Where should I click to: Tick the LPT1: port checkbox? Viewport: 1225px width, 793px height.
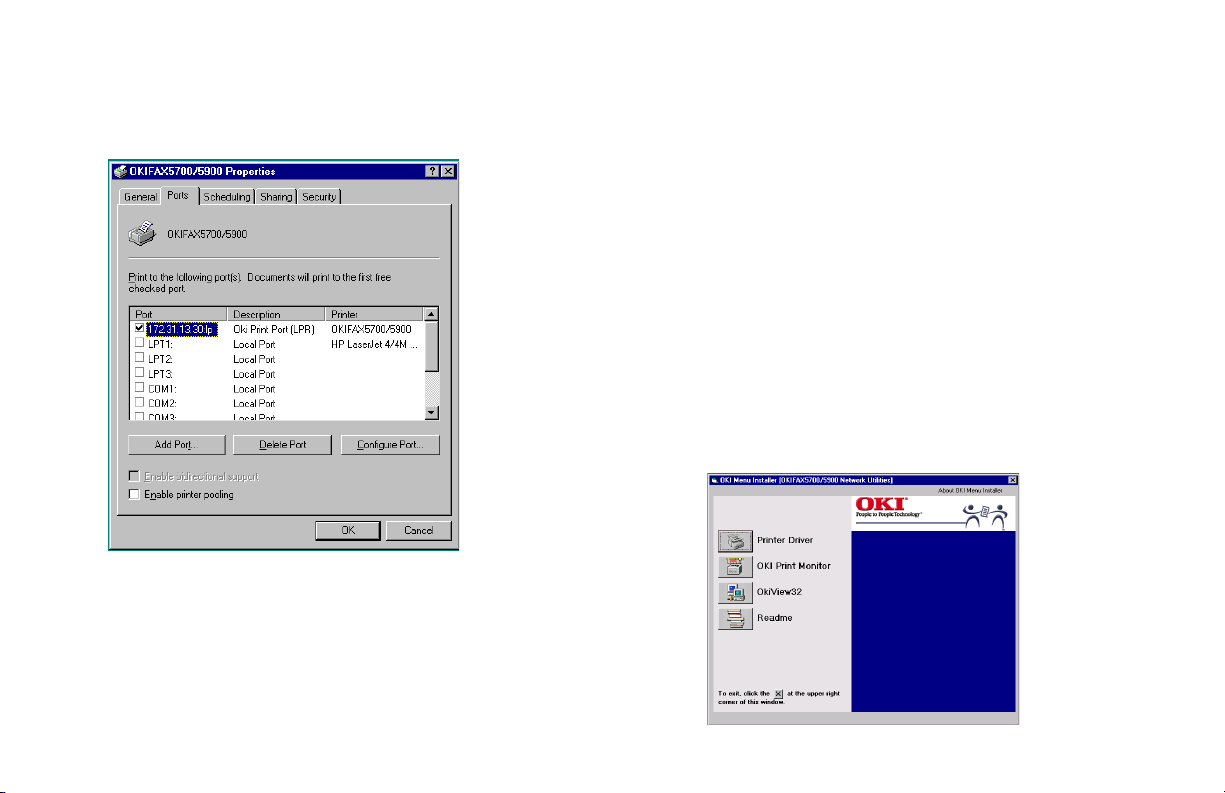point(139,343)
